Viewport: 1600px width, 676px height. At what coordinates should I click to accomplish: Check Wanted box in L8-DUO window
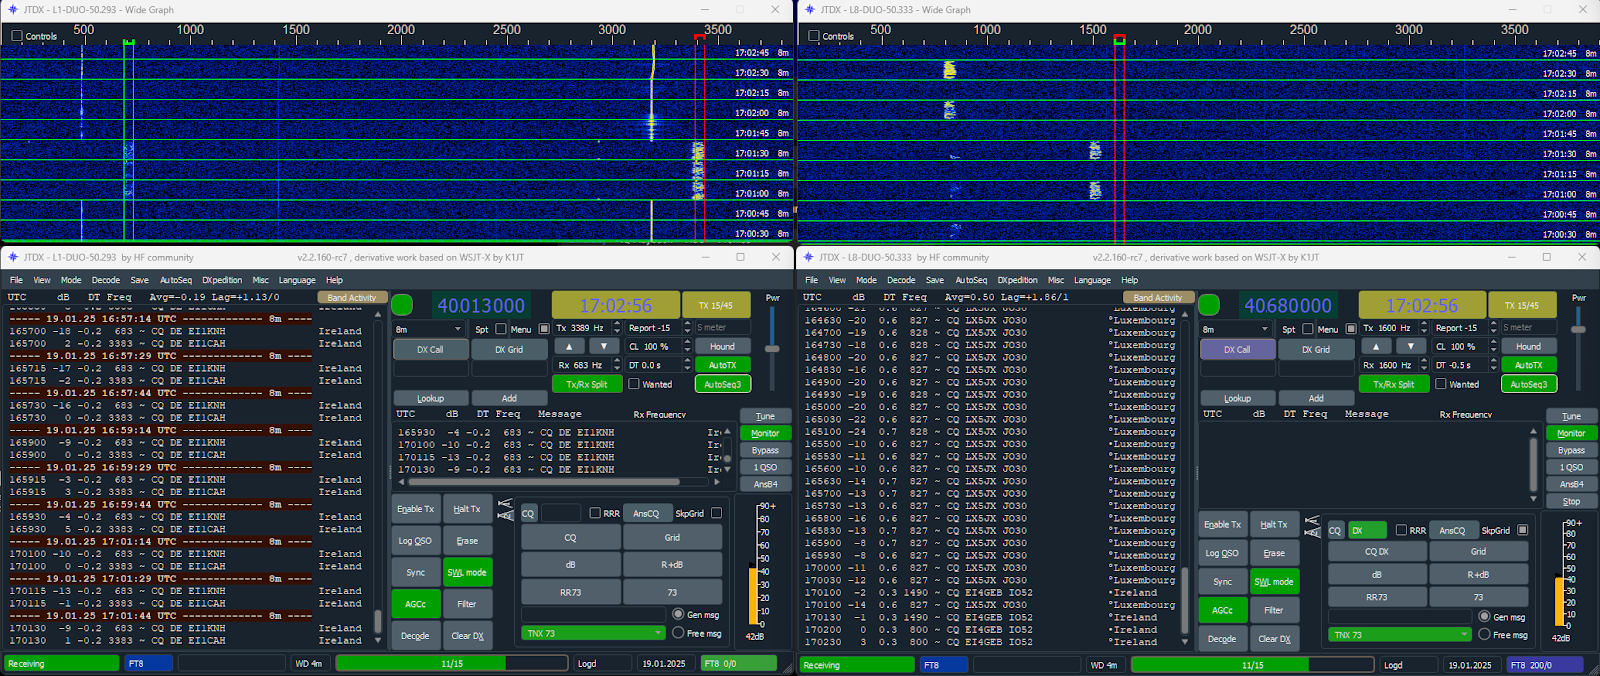[x=1441, y=384]
